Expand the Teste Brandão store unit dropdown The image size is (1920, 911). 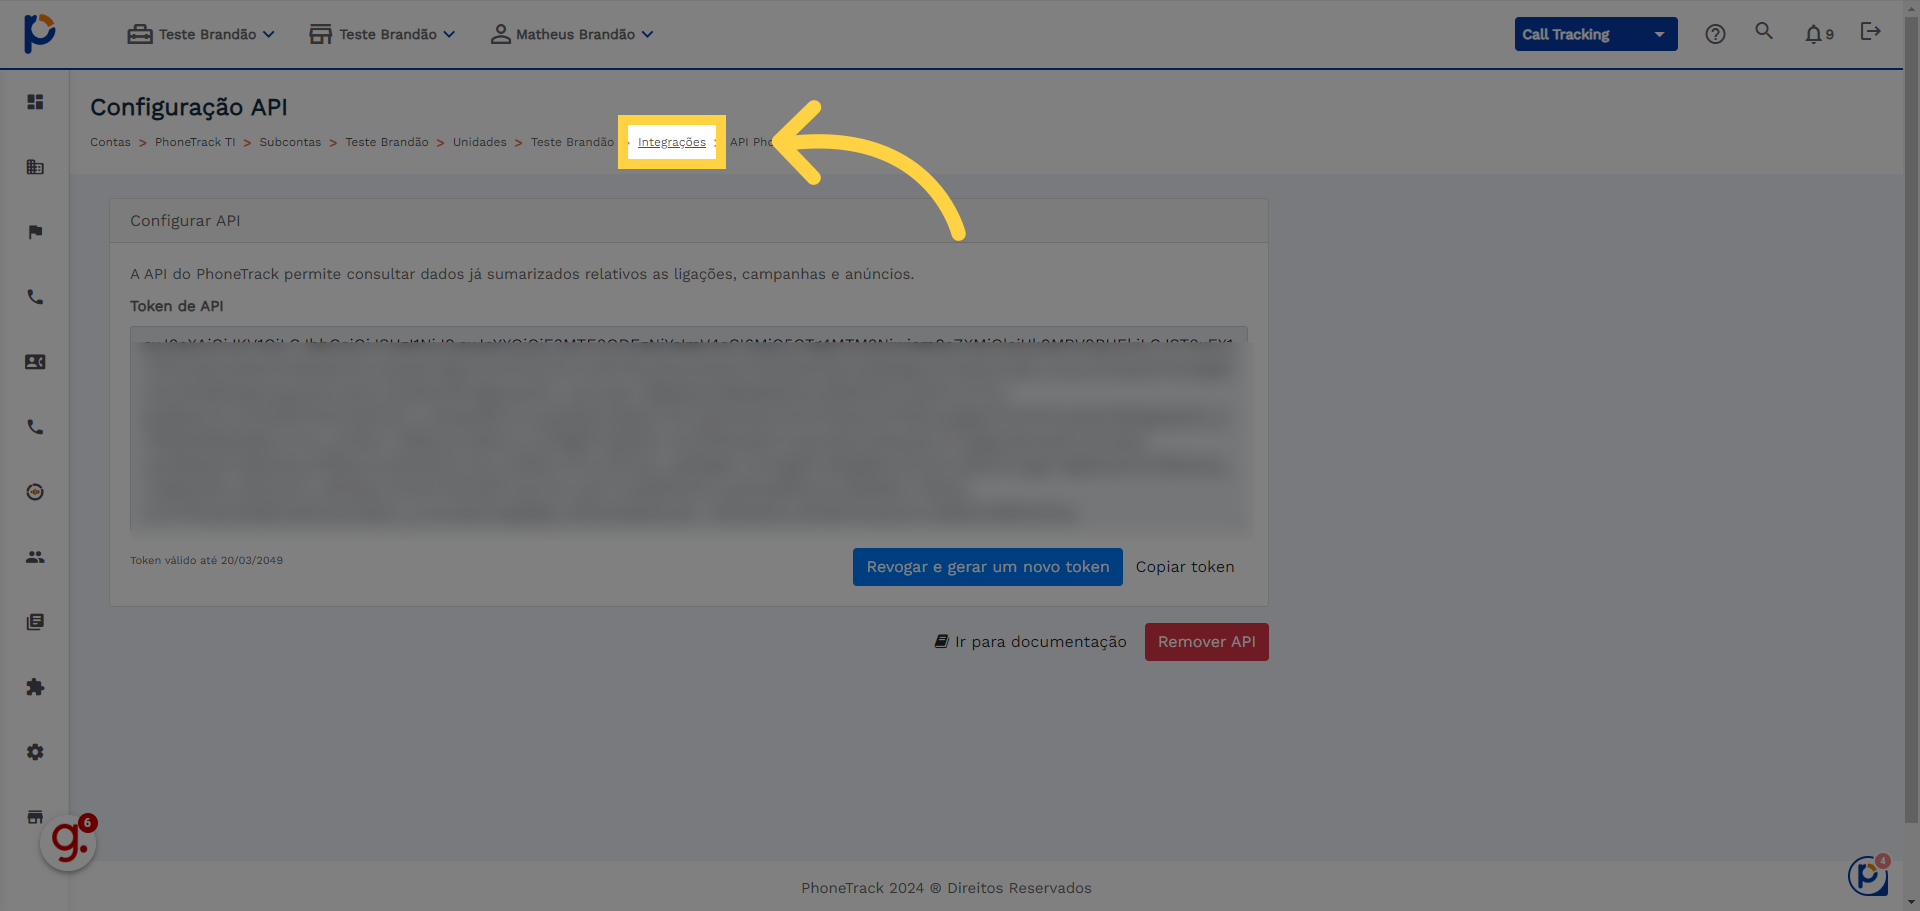[x=382, y=34]
